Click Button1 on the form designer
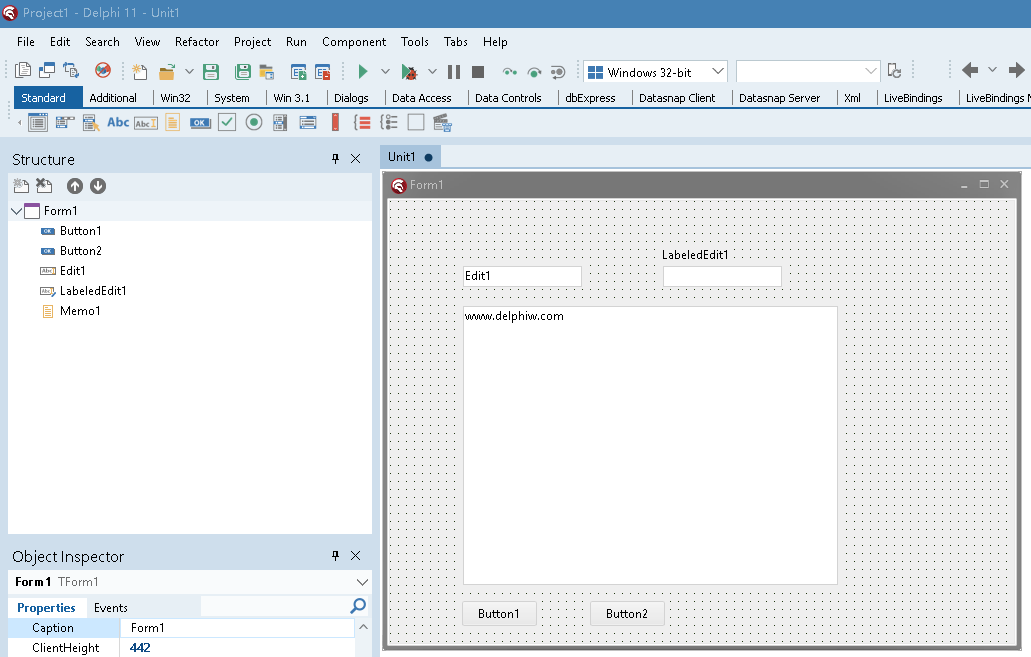Screen dimensions: 1031x657 click(x=499, y=614)
